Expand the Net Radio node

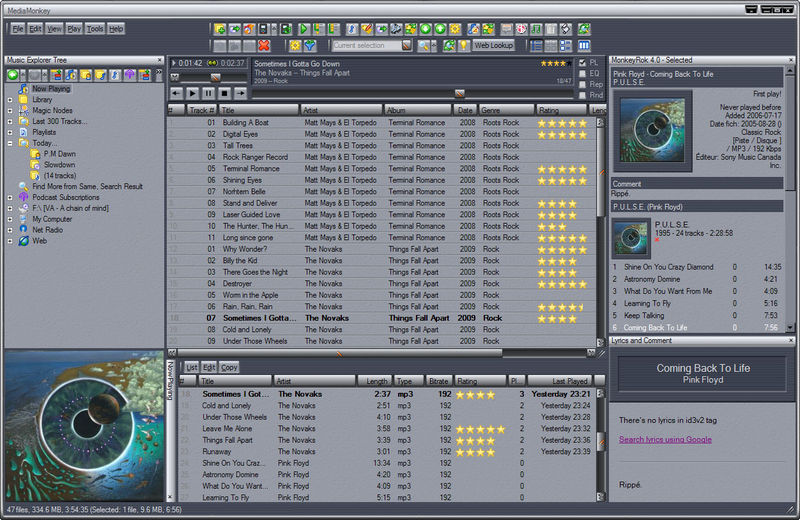point(10,230)
